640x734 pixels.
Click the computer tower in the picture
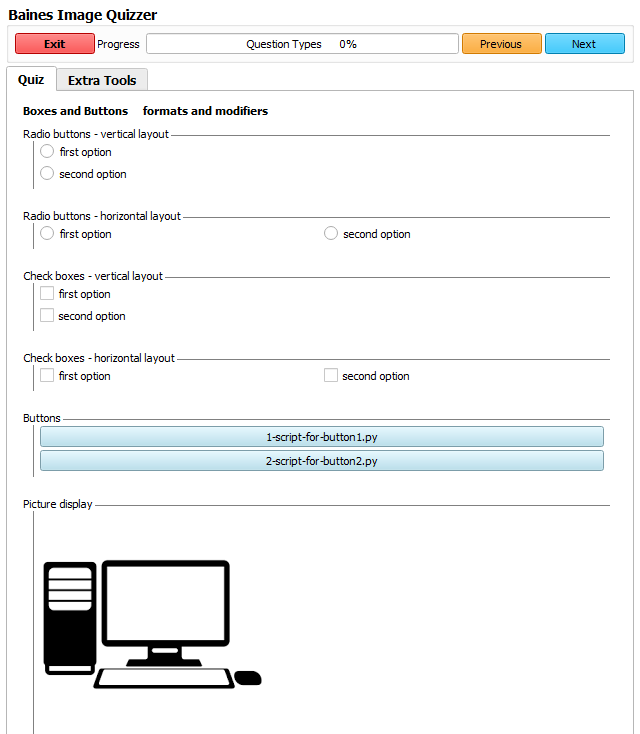(69, 616)
